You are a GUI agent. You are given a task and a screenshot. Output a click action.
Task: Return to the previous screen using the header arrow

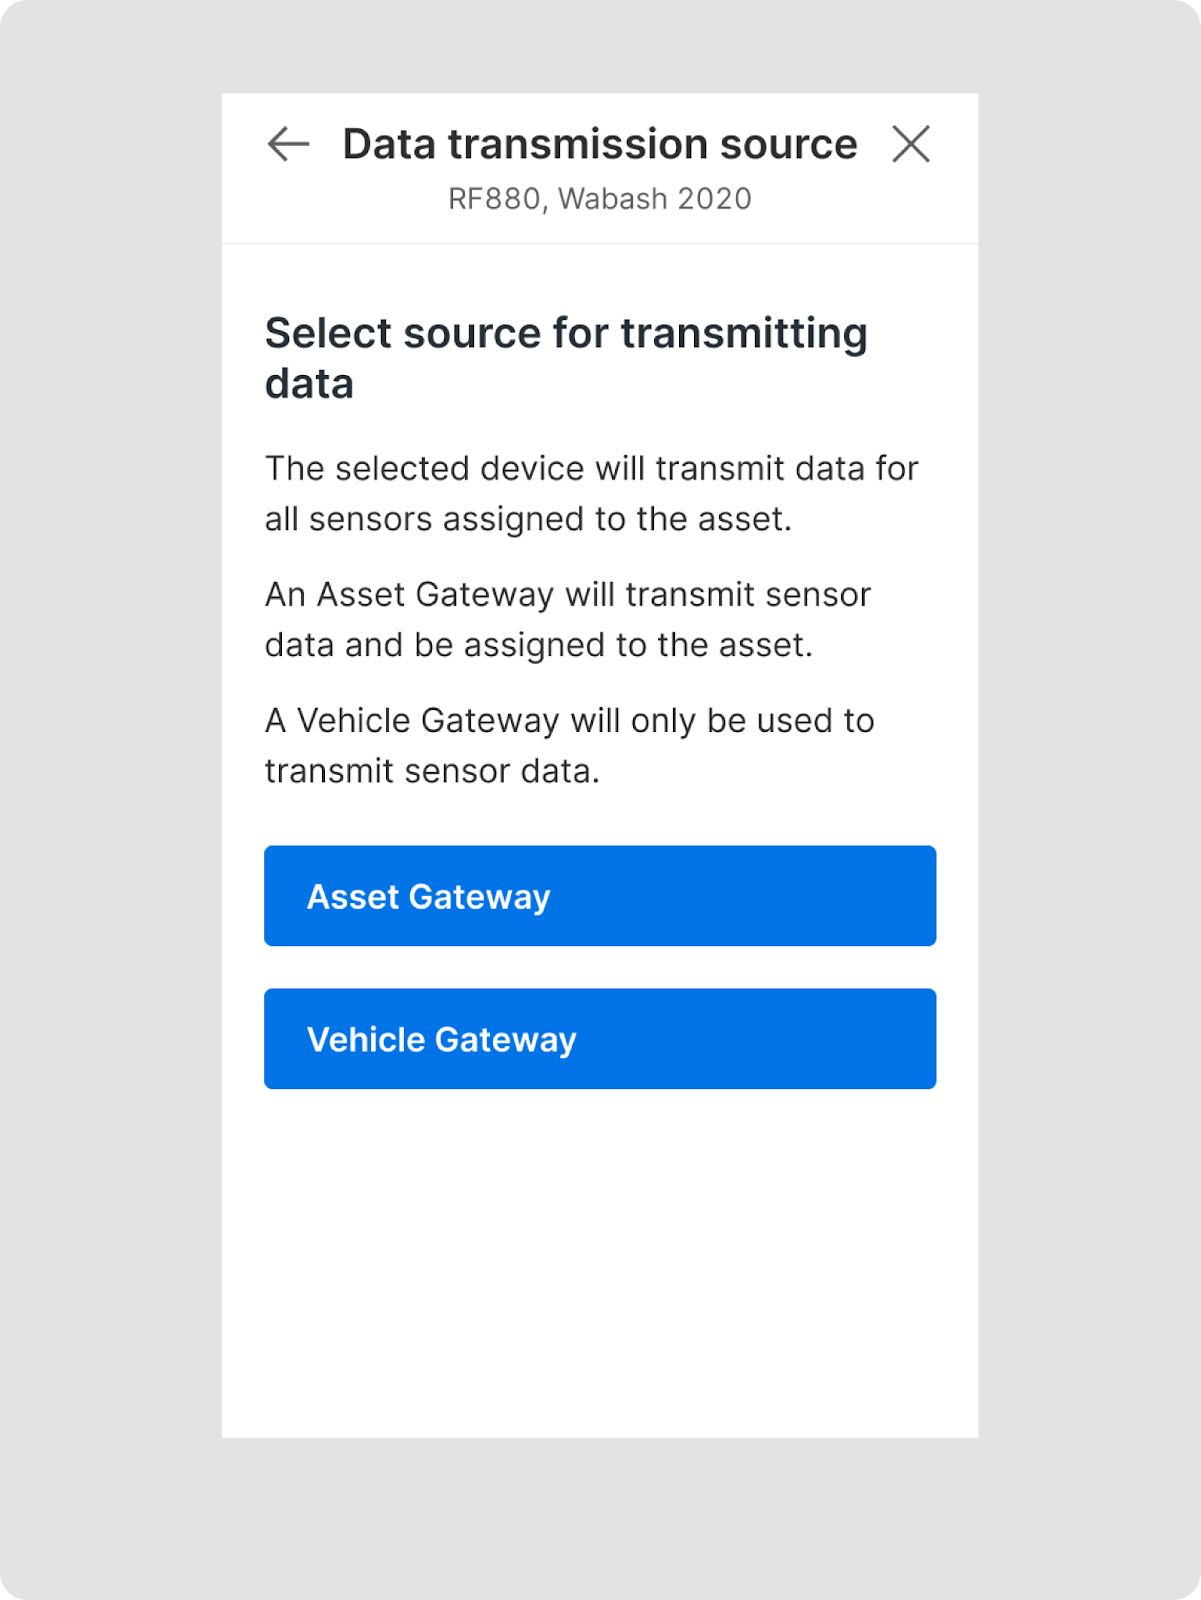point(288,144)
